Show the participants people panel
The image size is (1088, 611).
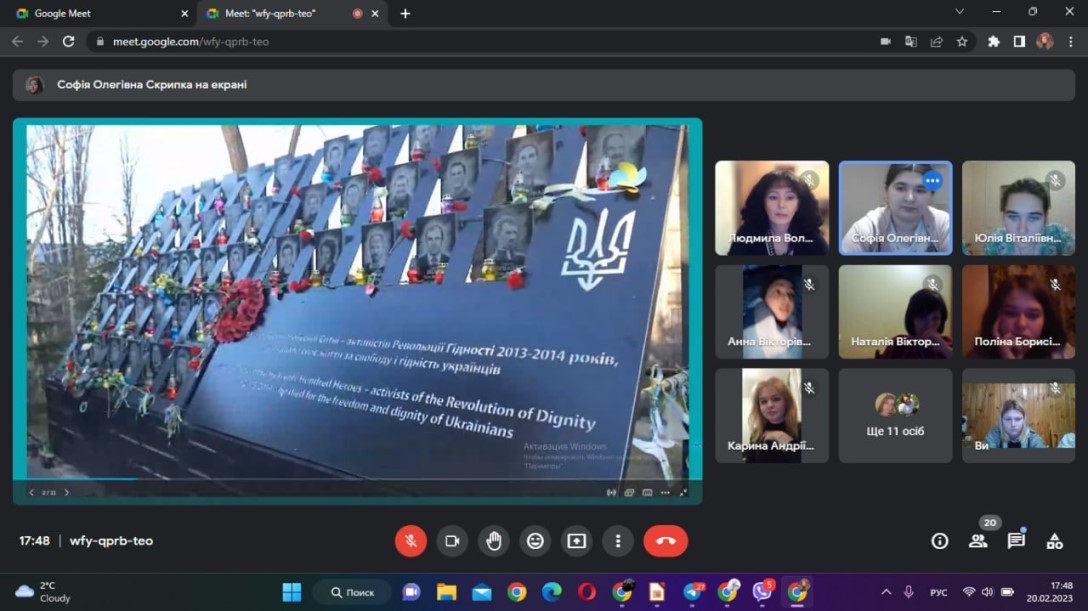[x=978, y=541]
